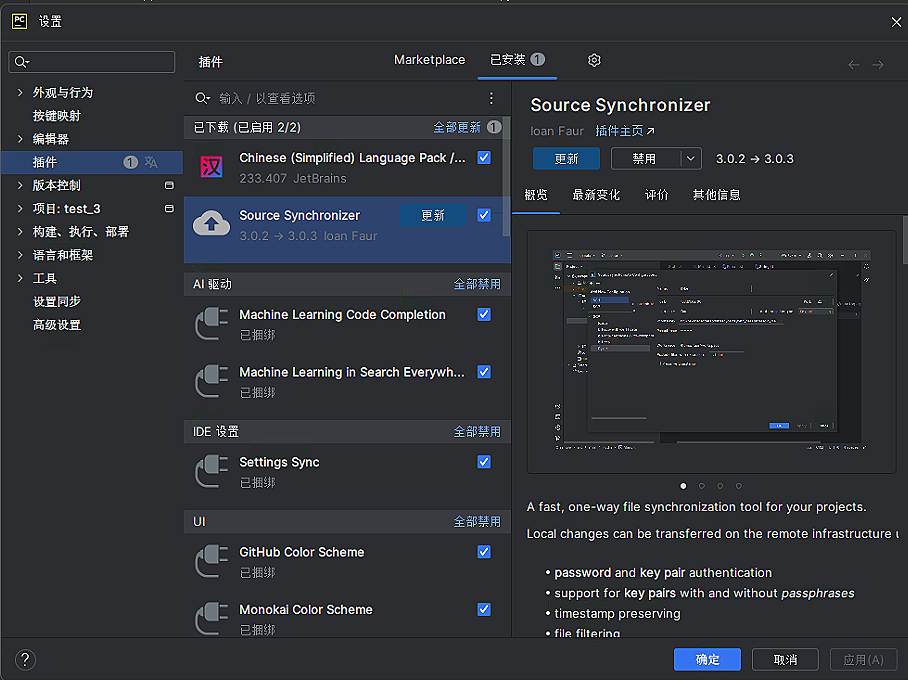Click 更新 button in Source Synchronizer details
Screen dimensions: 908x680
566,159
